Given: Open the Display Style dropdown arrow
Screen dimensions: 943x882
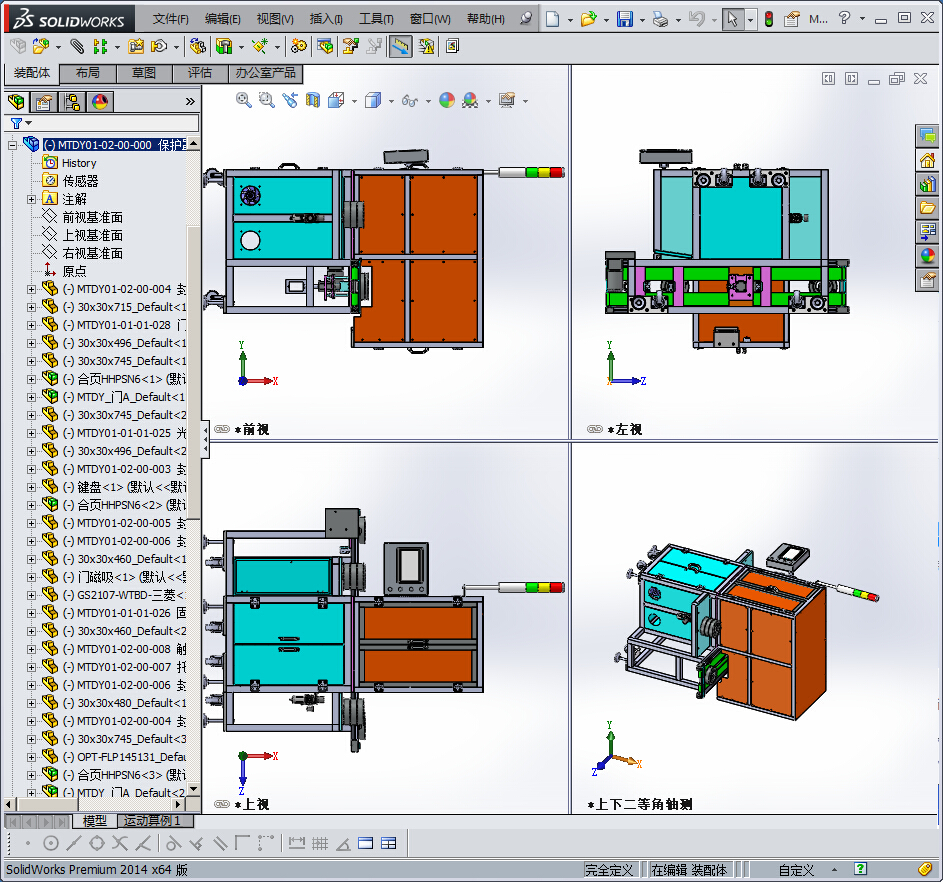Looking at the screenshot, I should 392,101.
